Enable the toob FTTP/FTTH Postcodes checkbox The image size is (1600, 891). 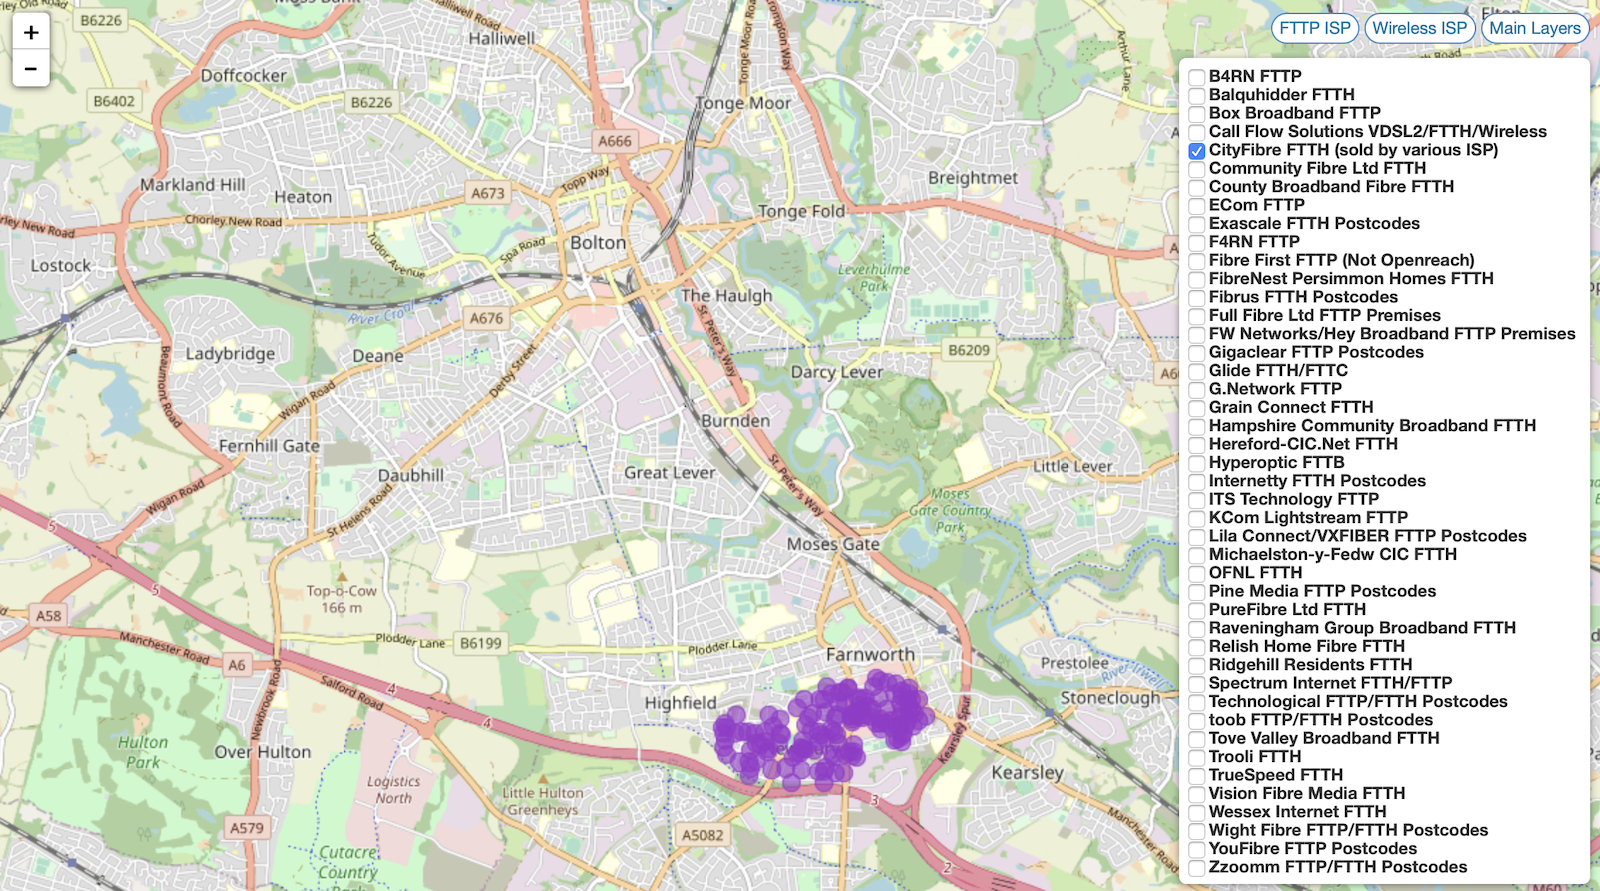click(1196, 721)
